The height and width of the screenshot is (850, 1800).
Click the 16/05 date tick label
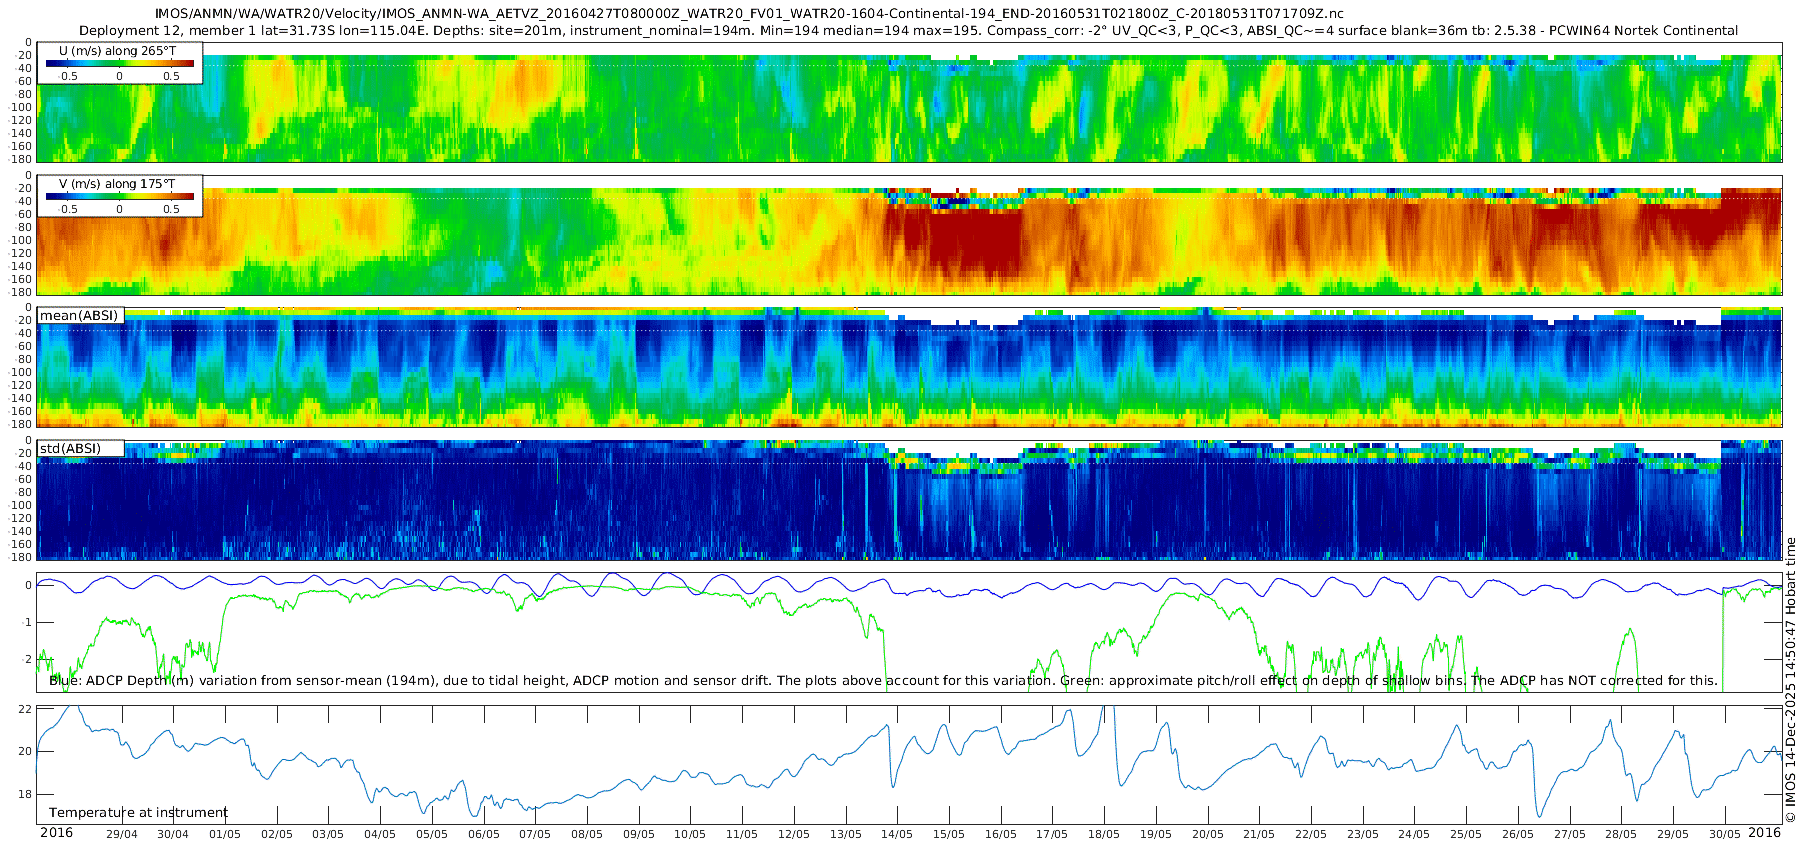(1001, 835)
